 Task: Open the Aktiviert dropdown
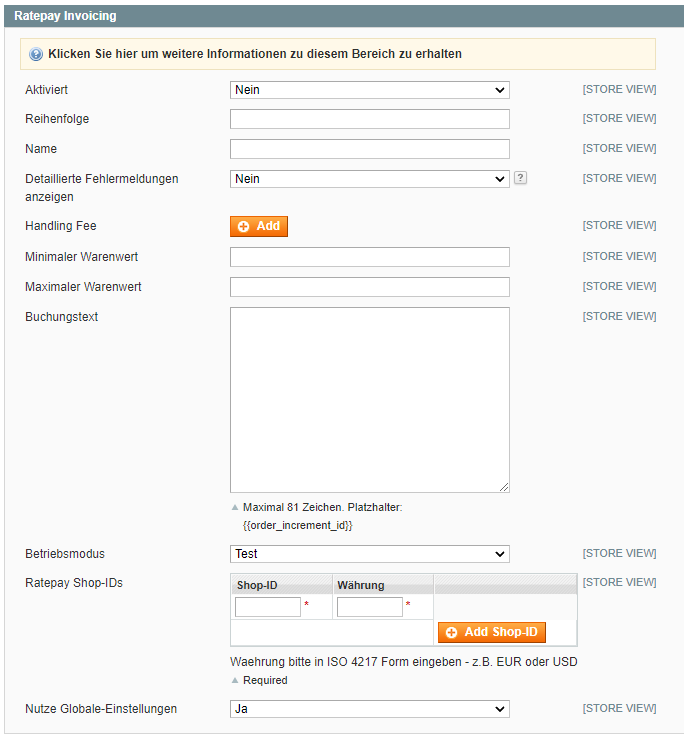[x=370, y=90]
